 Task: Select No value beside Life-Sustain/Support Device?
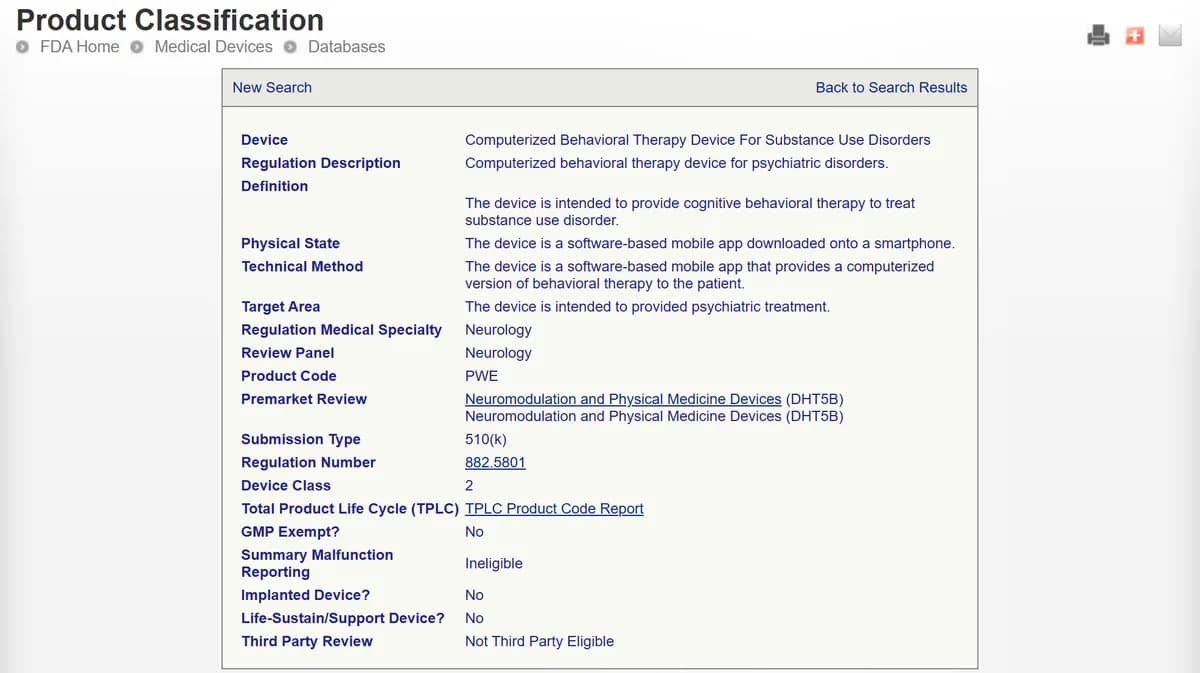474,618
